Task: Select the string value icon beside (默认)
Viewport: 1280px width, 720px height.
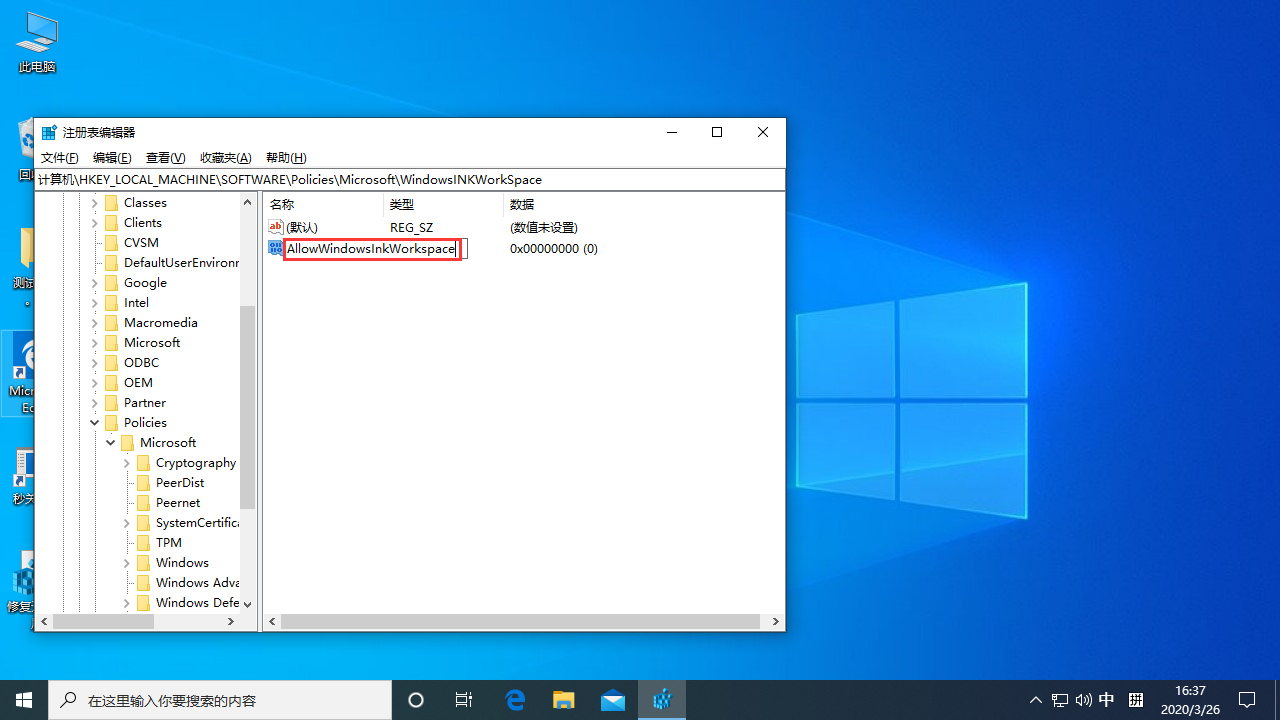Action: tap(276, 227)
